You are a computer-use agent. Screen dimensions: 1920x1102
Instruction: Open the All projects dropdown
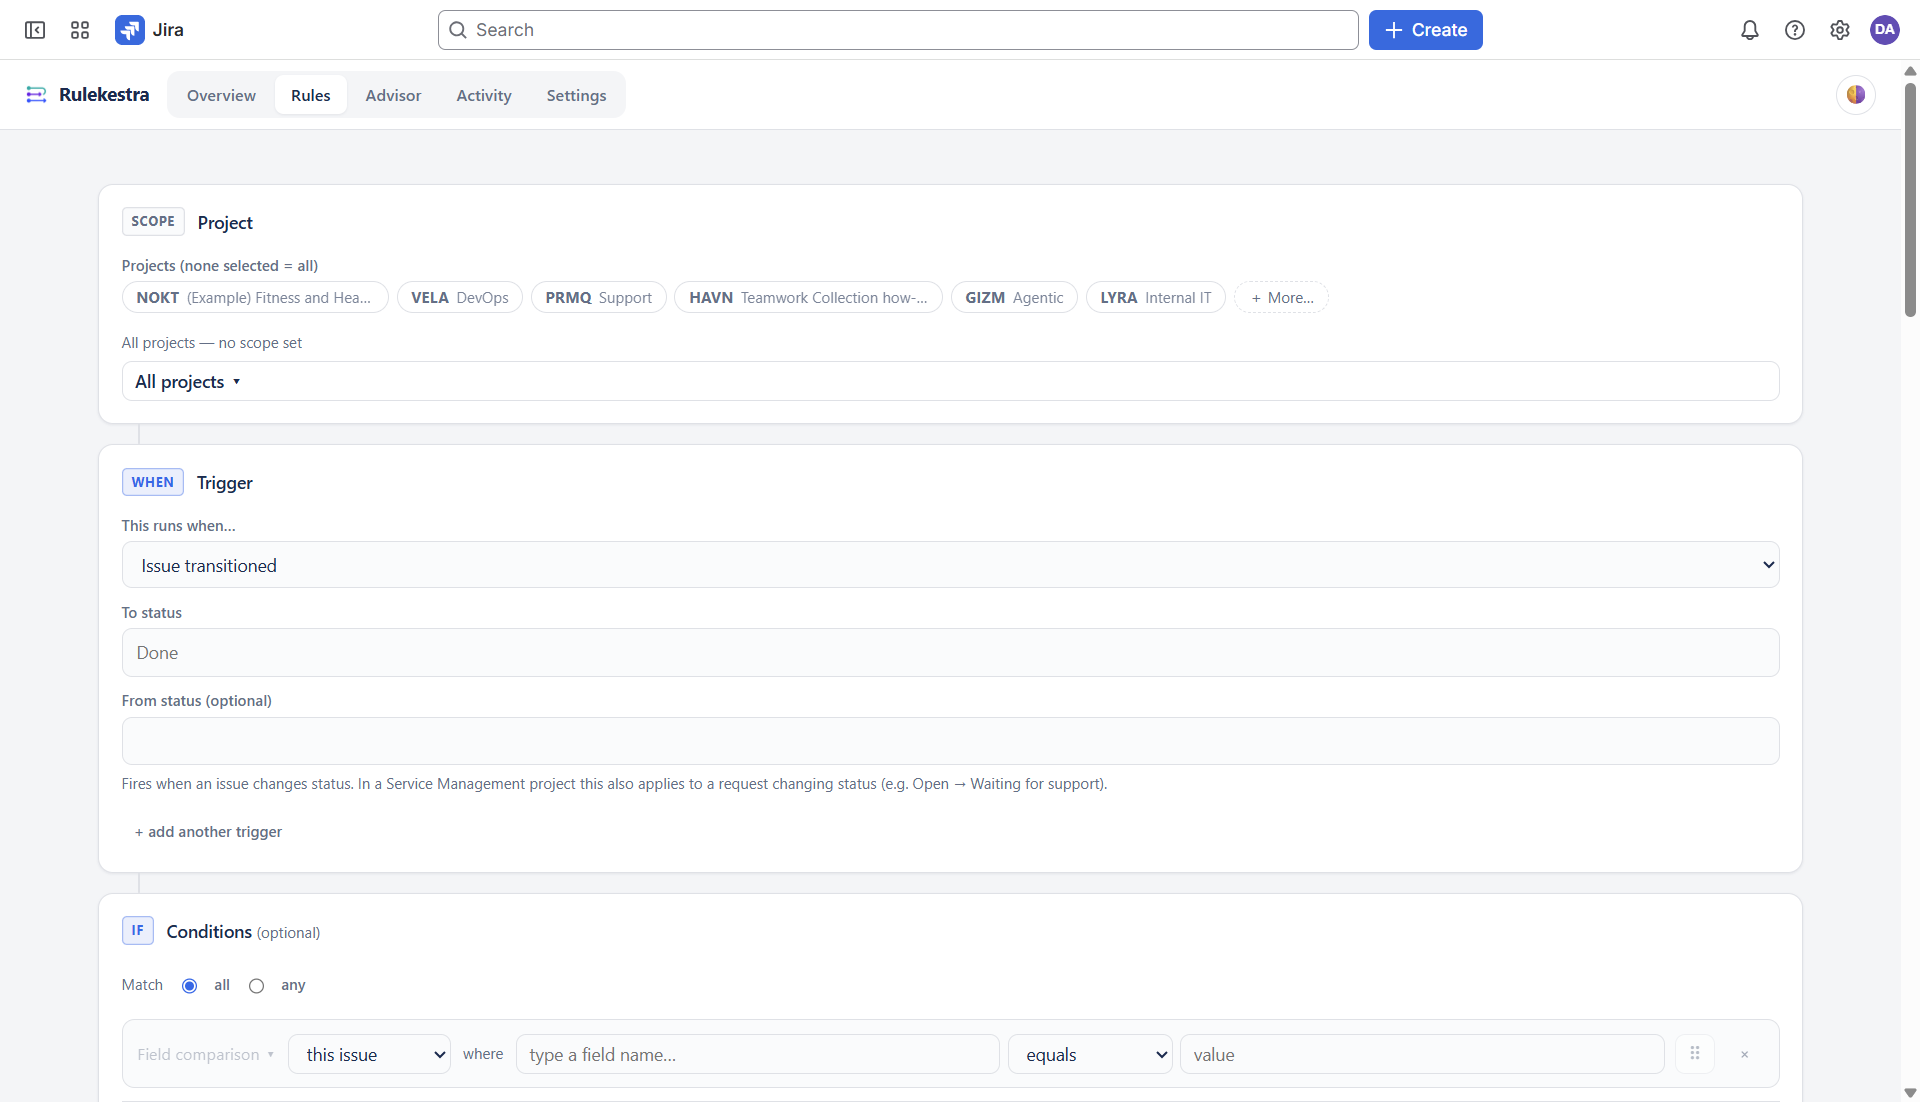(x=950, y=381)
